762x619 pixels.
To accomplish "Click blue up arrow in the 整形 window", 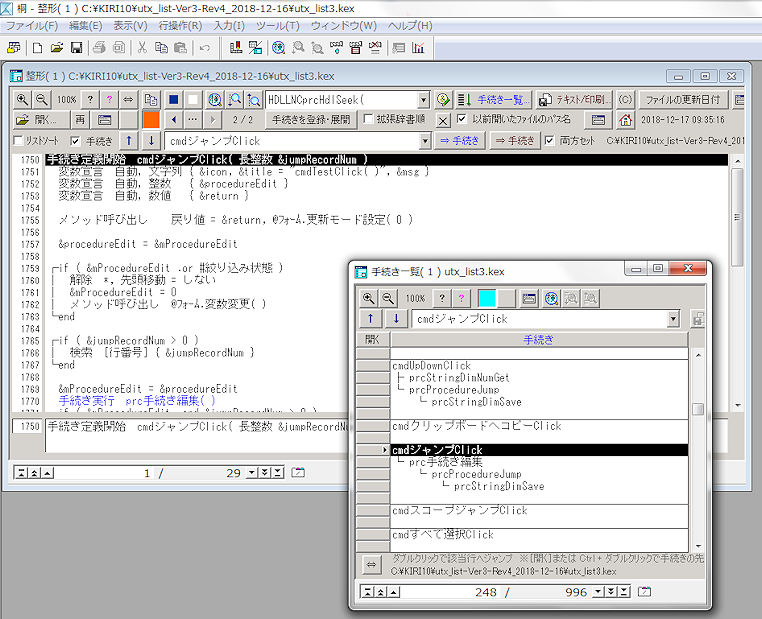I will click(x=129, y=141).
